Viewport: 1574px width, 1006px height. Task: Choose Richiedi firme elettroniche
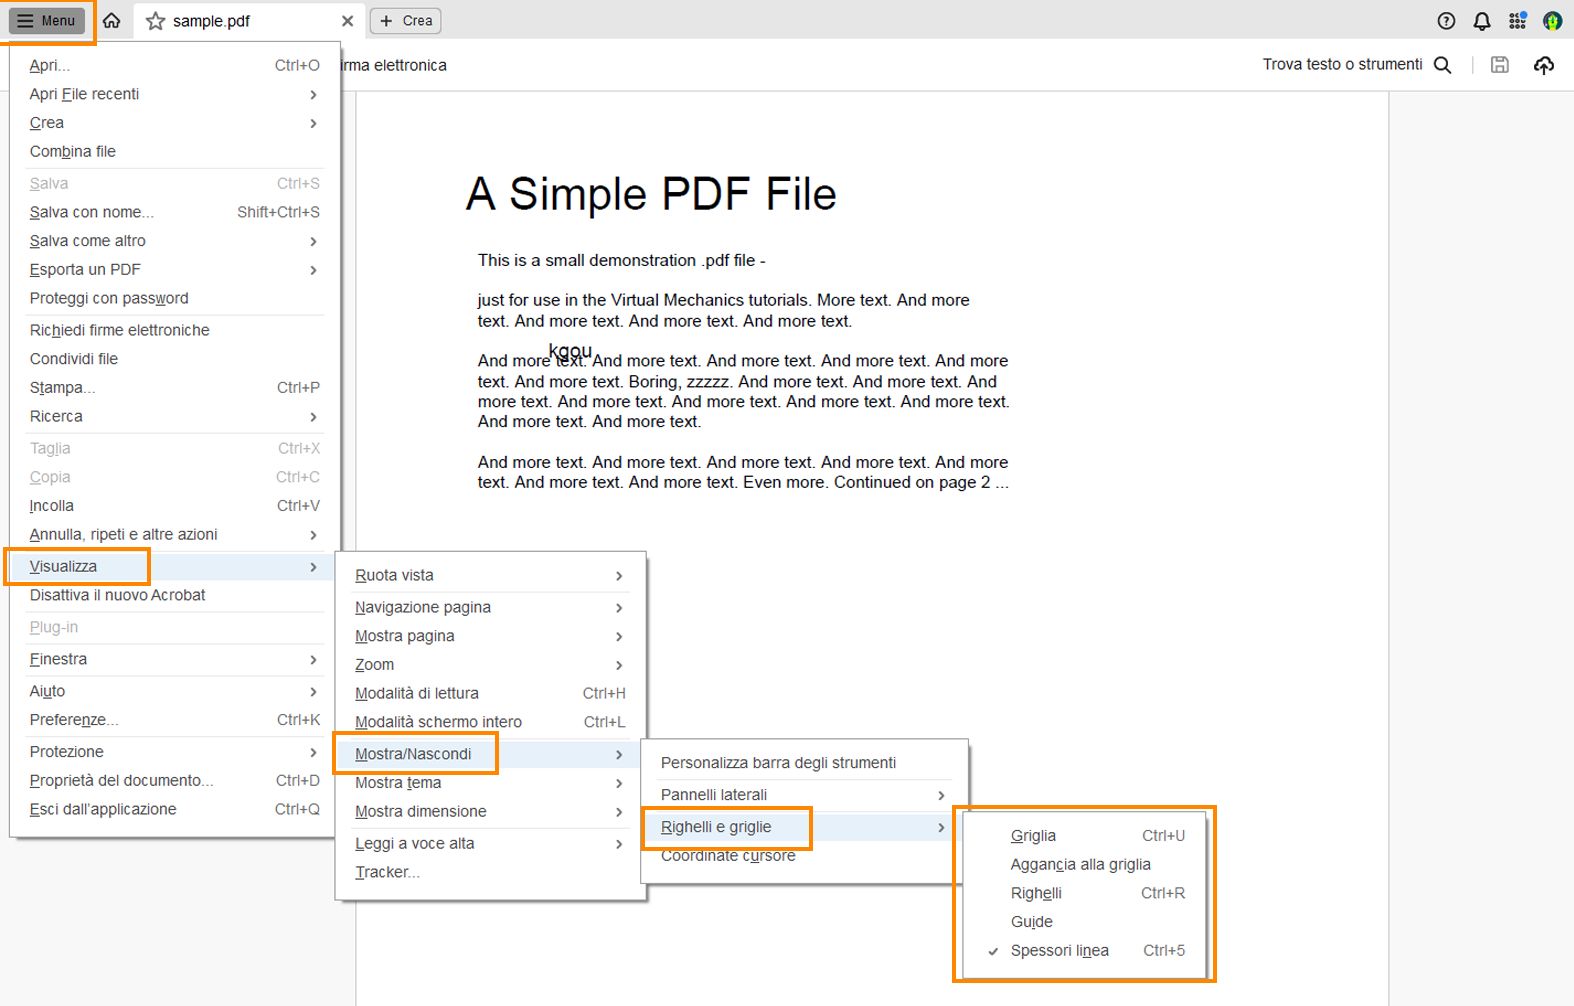point(175,330)
